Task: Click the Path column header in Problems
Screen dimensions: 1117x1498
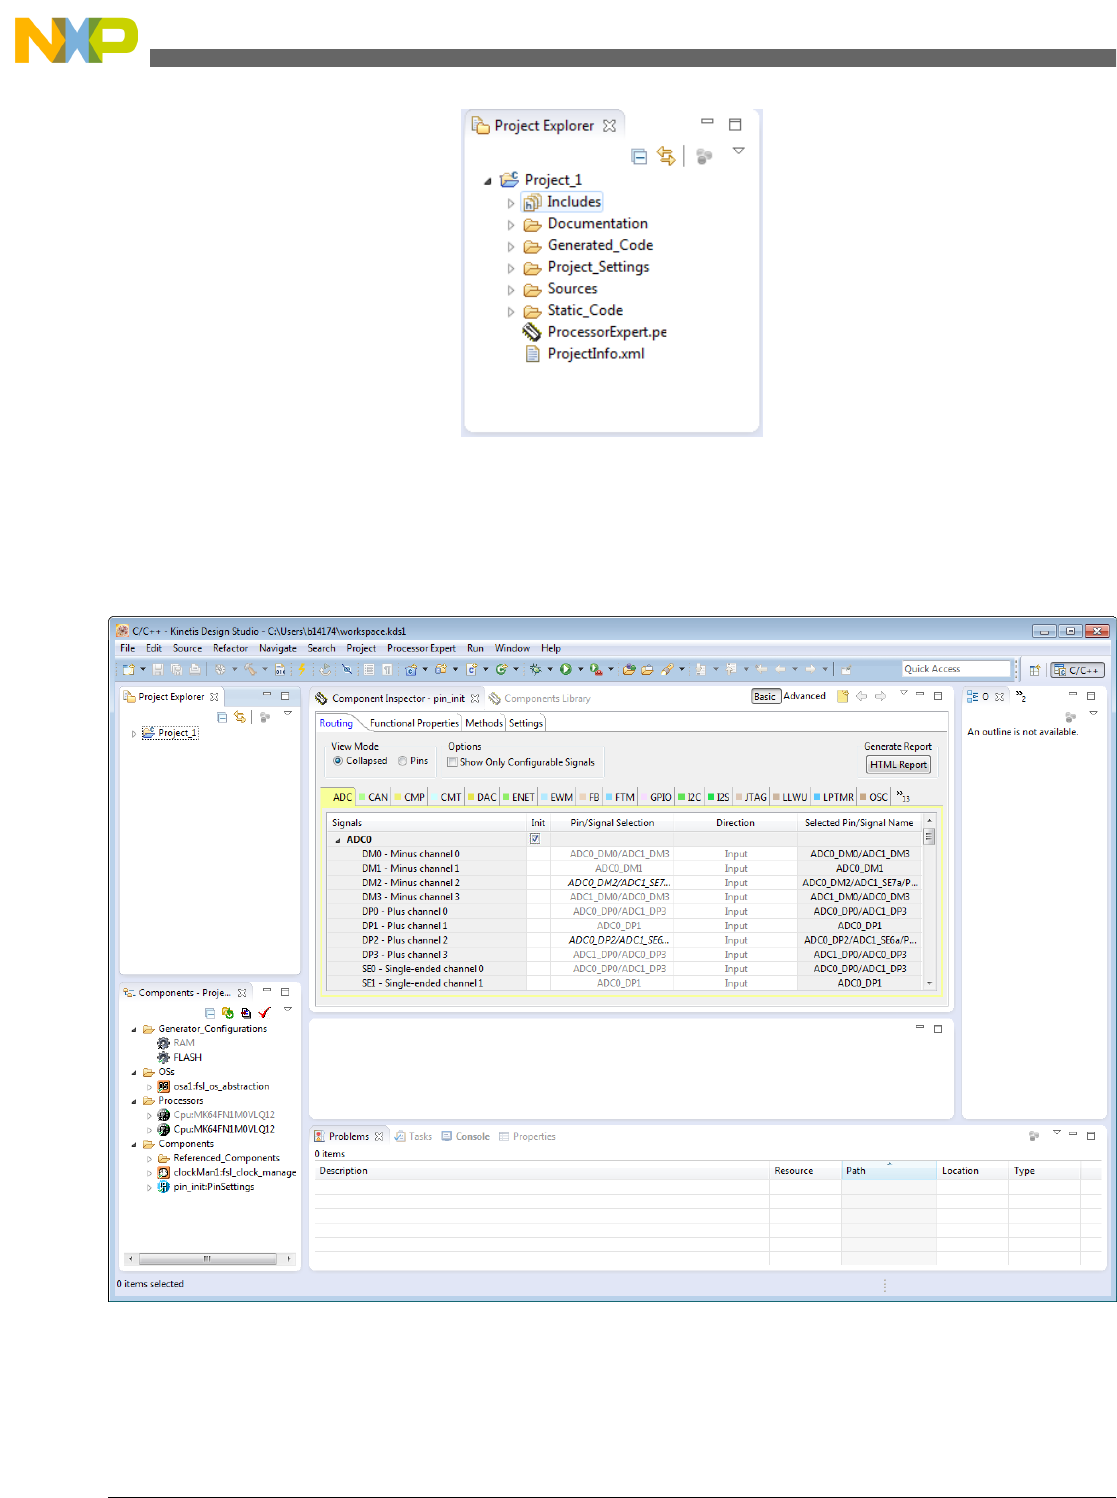Action: tap(888, 1170)
